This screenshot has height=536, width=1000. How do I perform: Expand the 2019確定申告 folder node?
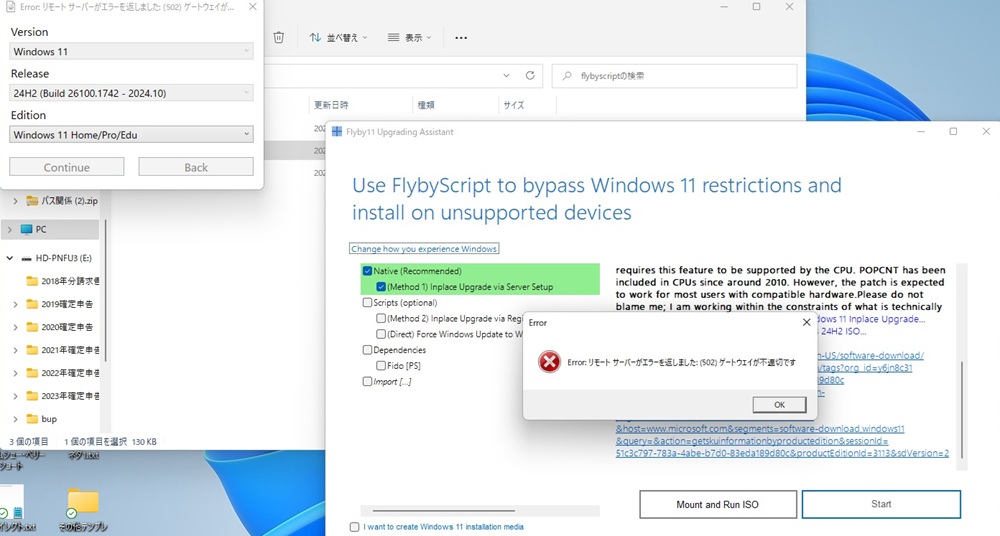coord(15,304)
